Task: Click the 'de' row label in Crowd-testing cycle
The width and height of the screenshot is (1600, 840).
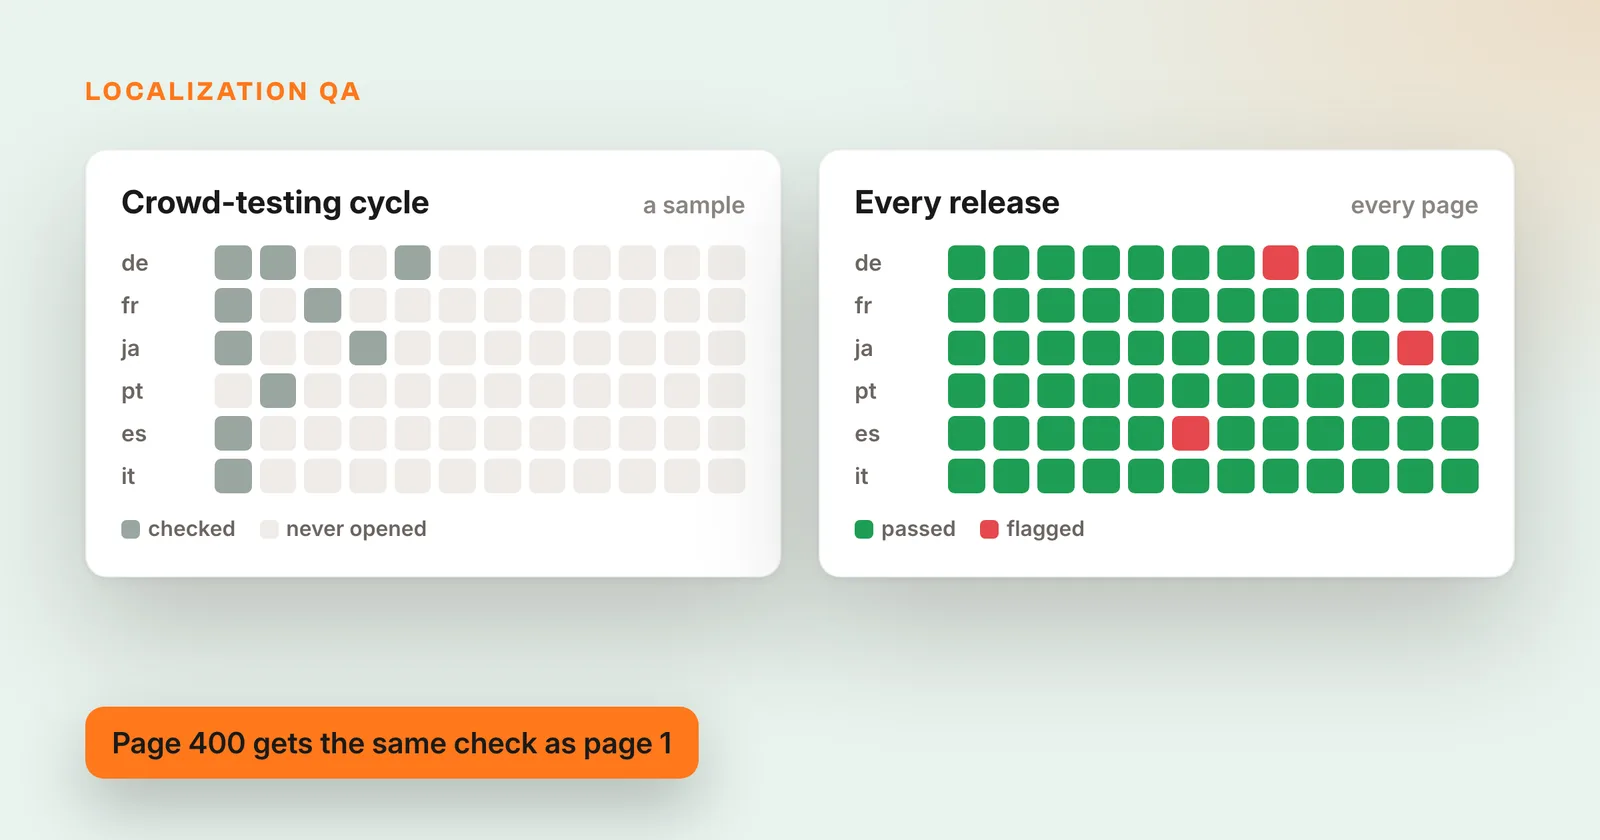Action: [x=135, y=263]
